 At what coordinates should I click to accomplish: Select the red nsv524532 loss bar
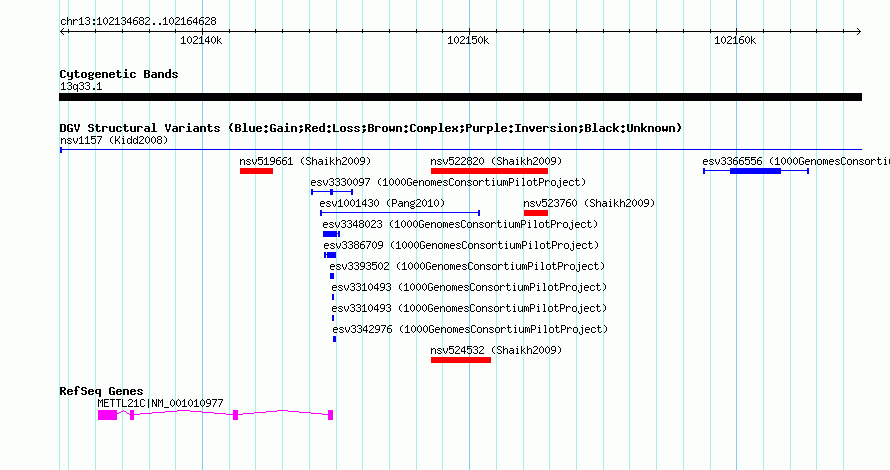[461, 360]
